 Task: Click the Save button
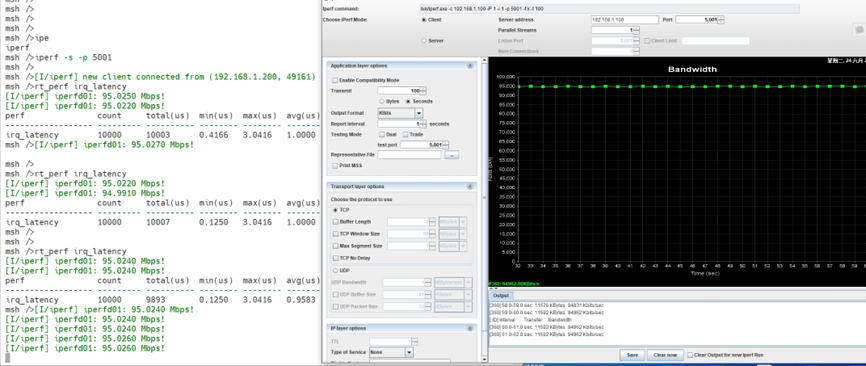[x=632, y=356]
